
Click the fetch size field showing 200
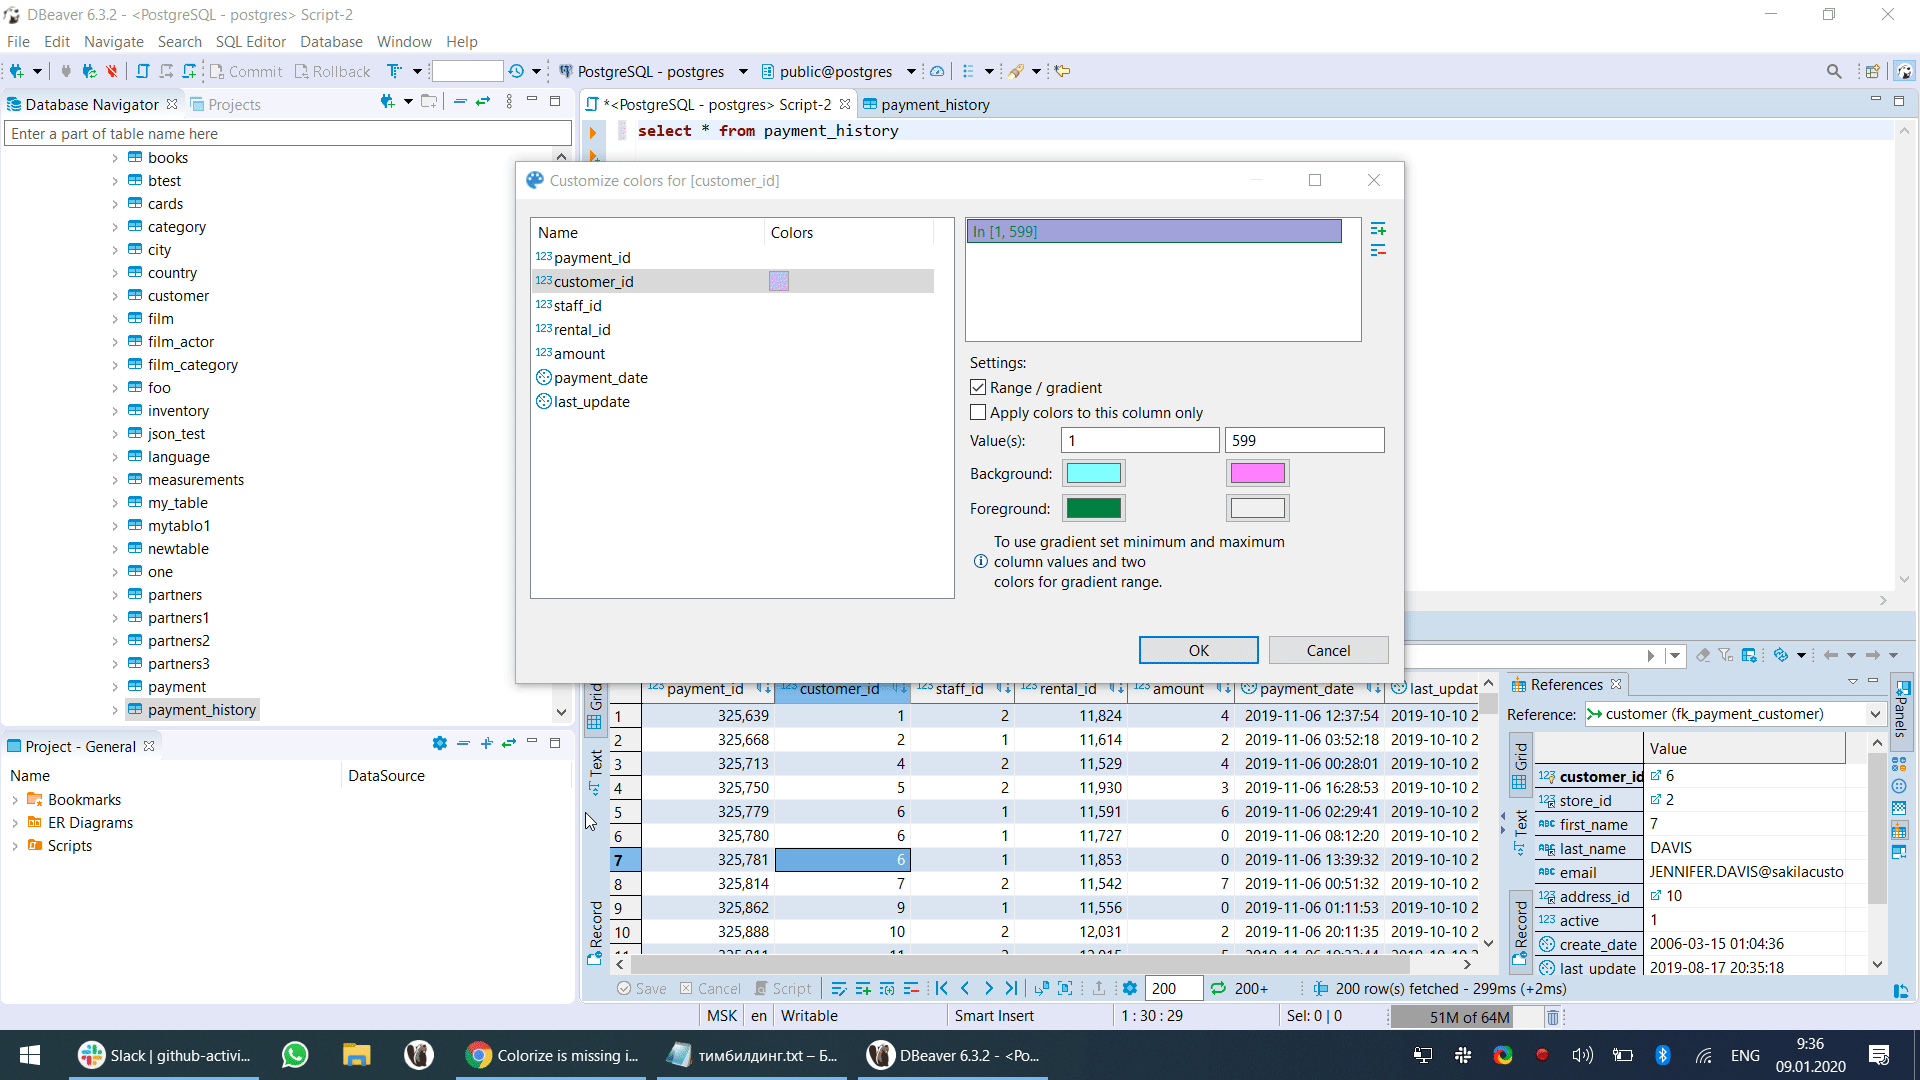(1172, 988)
